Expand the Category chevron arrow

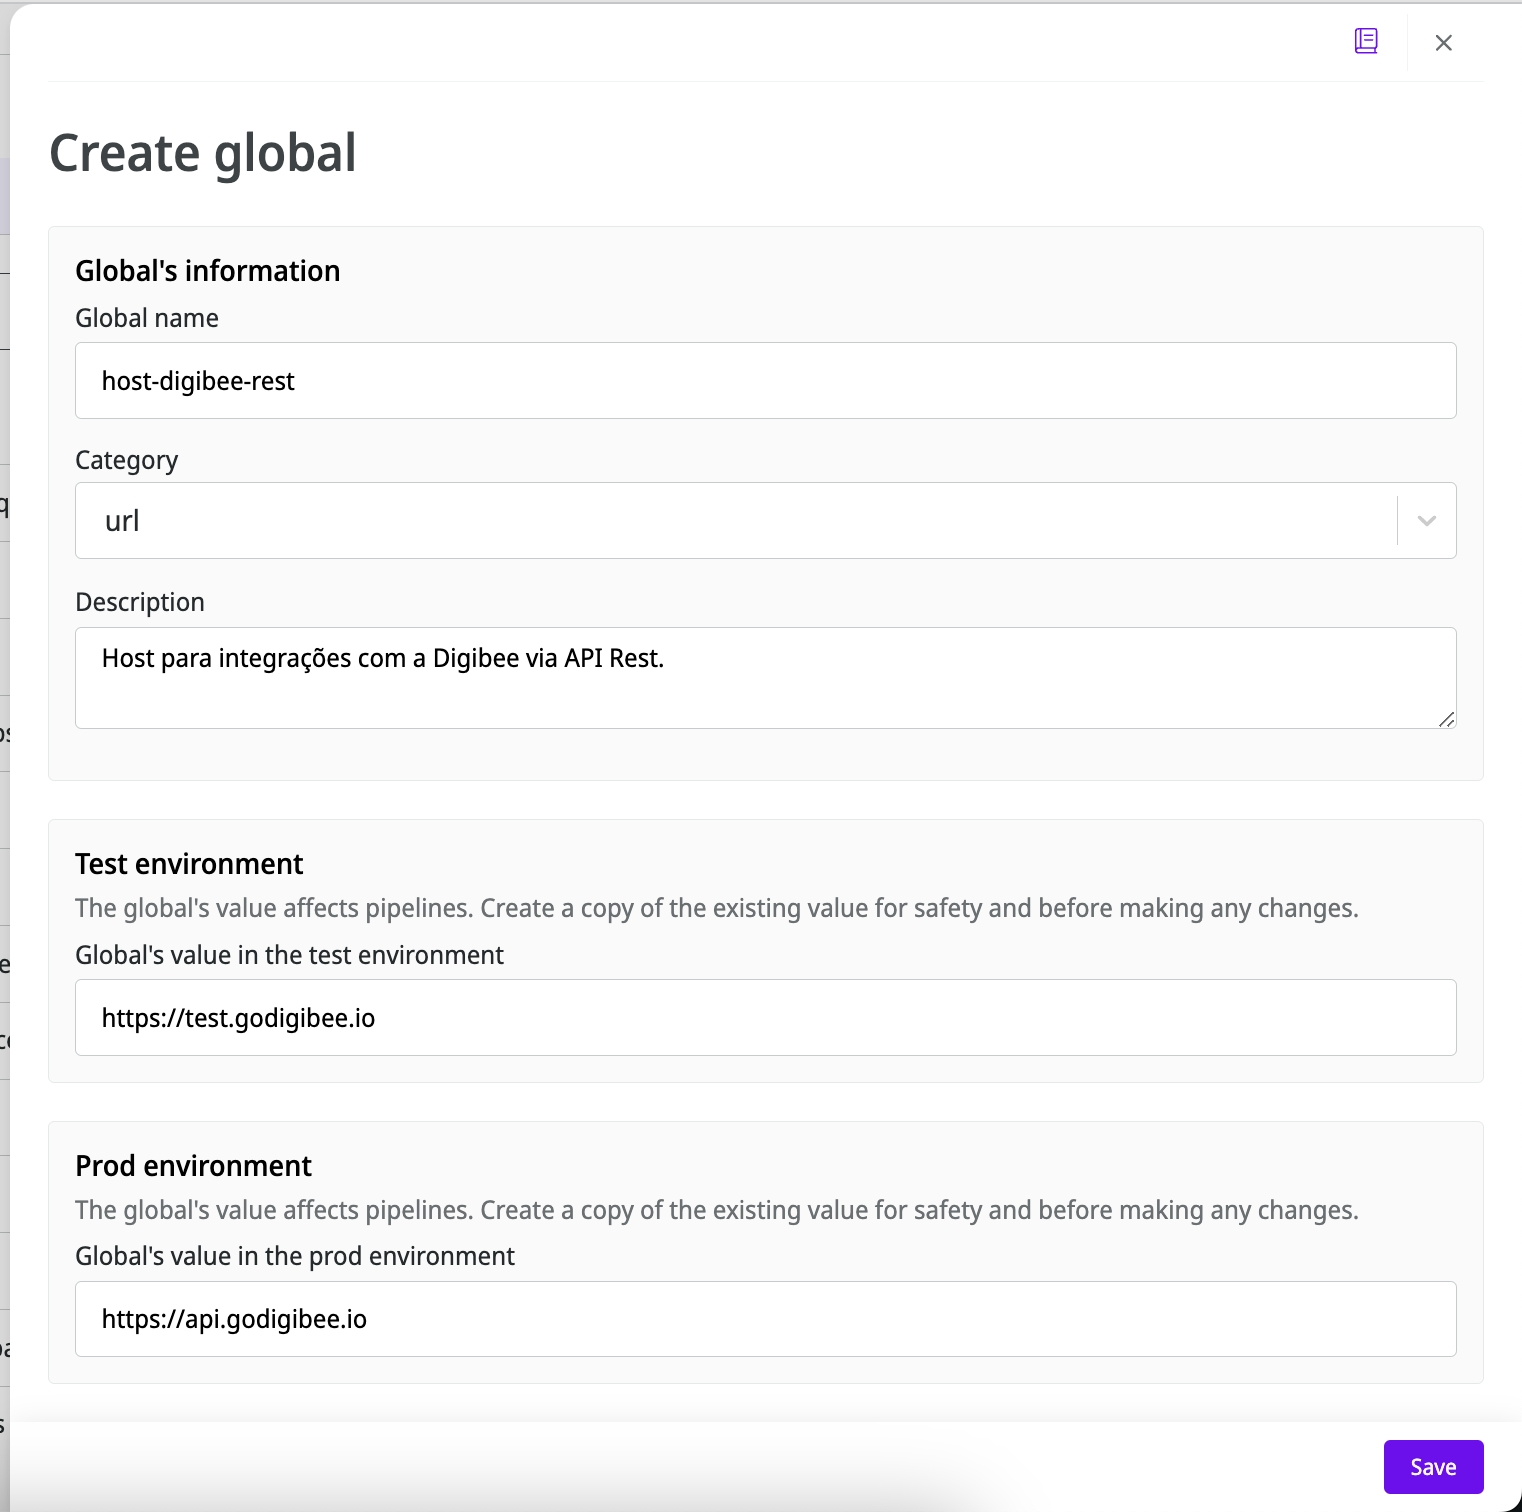pos(1427,521)
